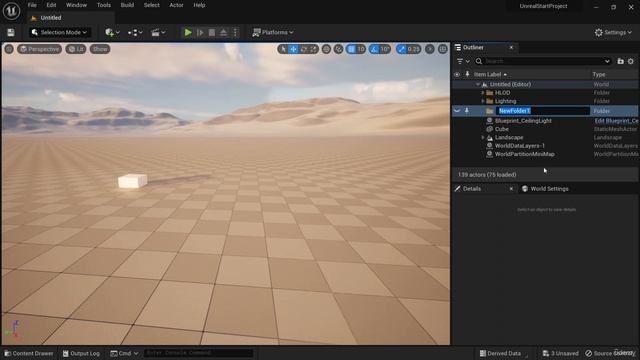The height and width of the screenshot is (360, 640).
Task: Toggle the scale snapping icon
Action: point(402,49)
